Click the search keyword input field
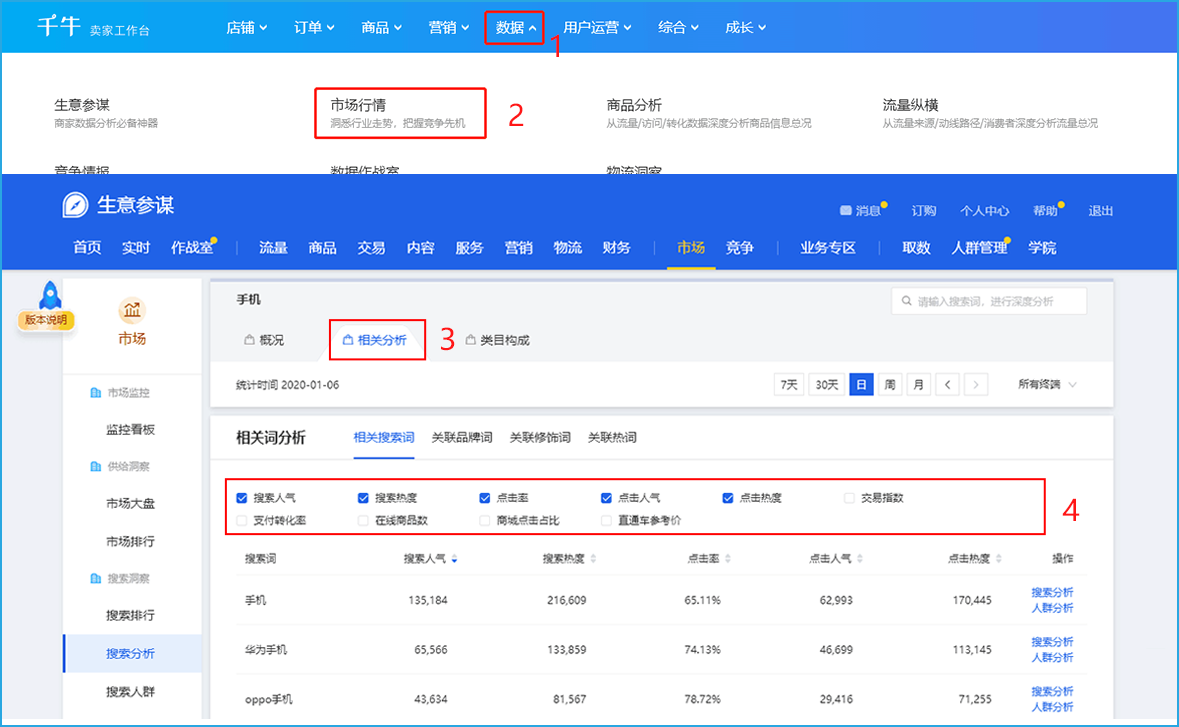 (x=995, y=301)
